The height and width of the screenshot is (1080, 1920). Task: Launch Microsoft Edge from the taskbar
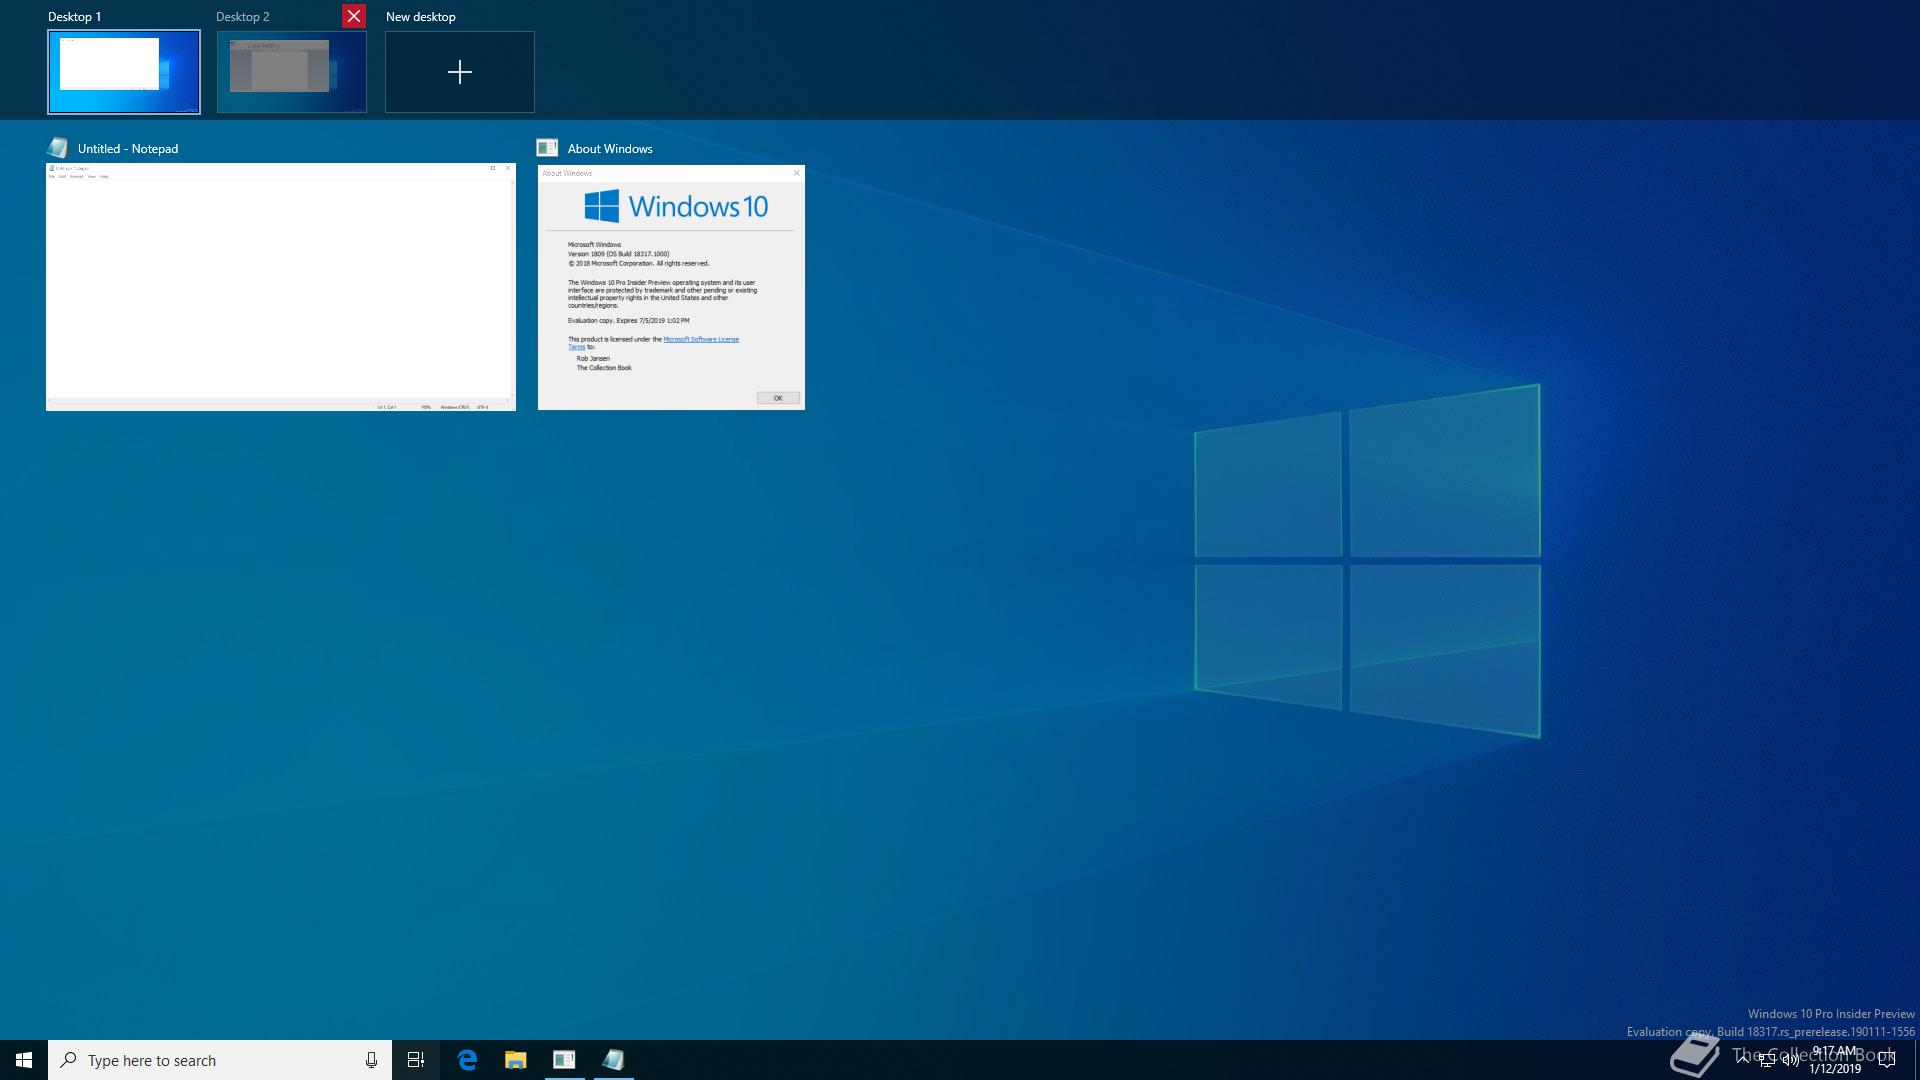467,1060
